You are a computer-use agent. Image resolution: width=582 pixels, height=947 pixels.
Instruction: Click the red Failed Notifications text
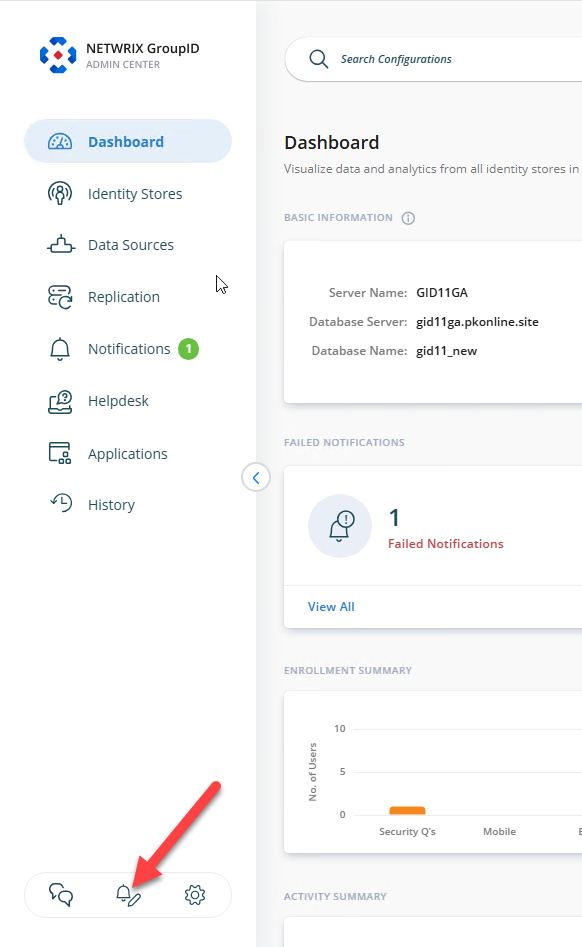[446, 543]
